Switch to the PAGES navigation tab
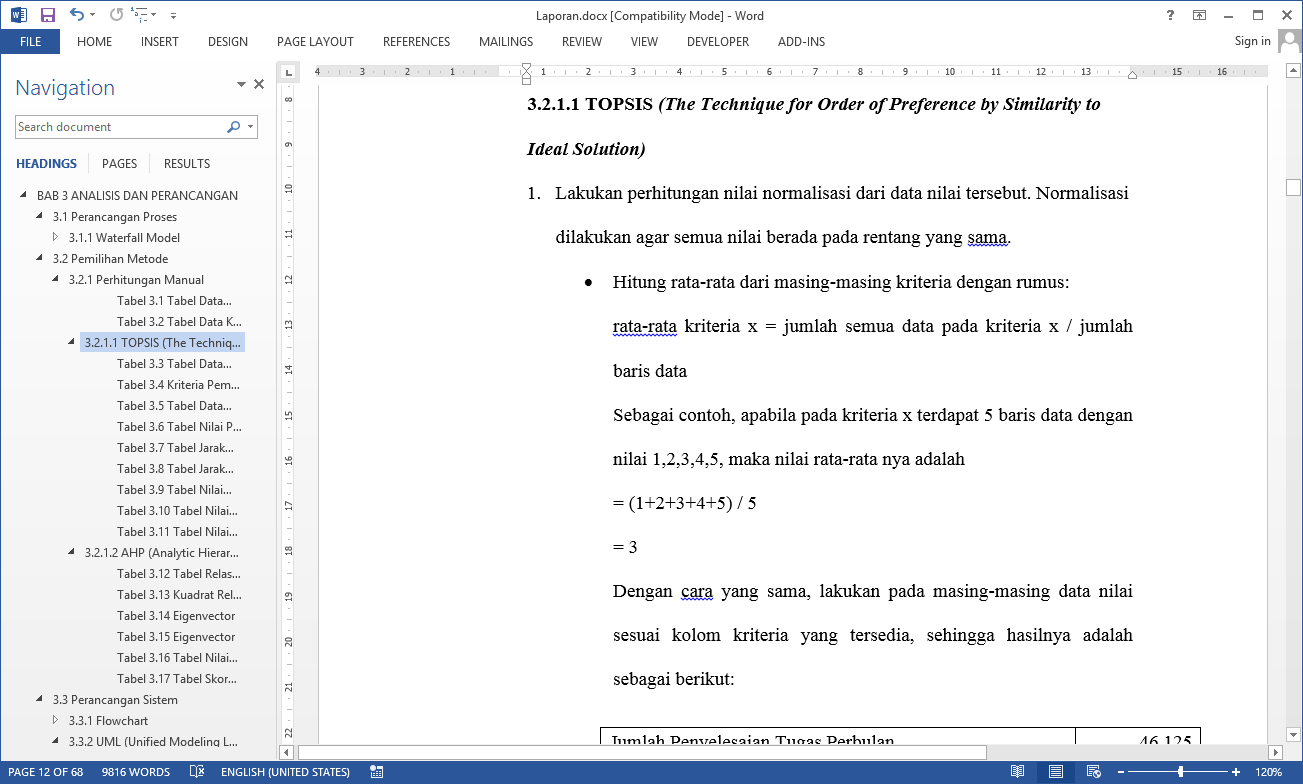The width and height of the screenshot is (1303, 784). pos(119,164)
